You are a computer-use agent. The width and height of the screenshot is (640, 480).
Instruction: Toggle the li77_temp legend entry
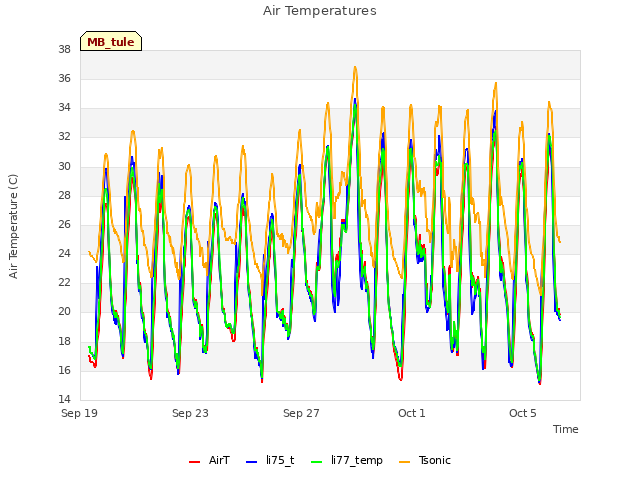(347, 460)
